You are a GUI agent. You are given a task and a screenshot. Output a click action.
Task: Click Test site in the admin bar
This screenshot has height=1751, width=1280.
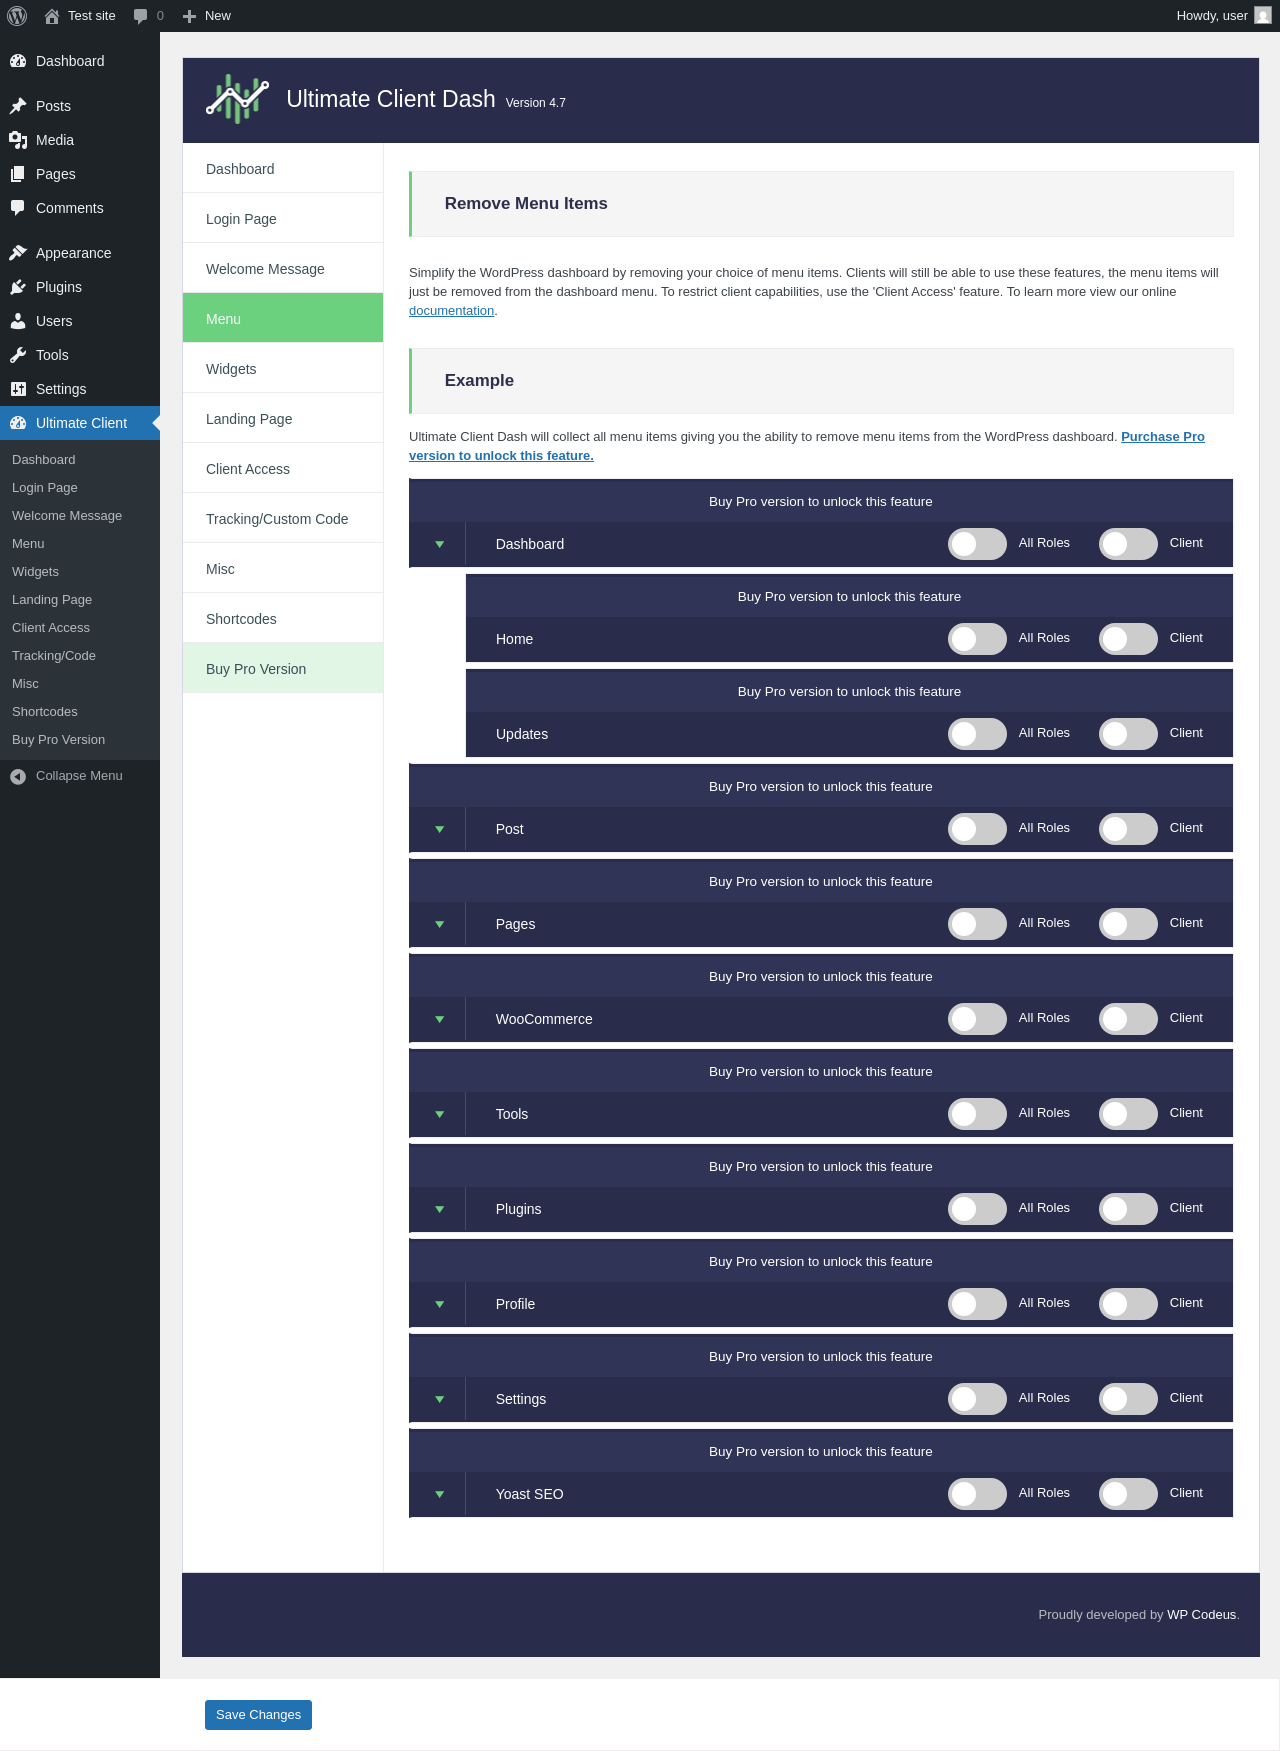pos(80,16)
